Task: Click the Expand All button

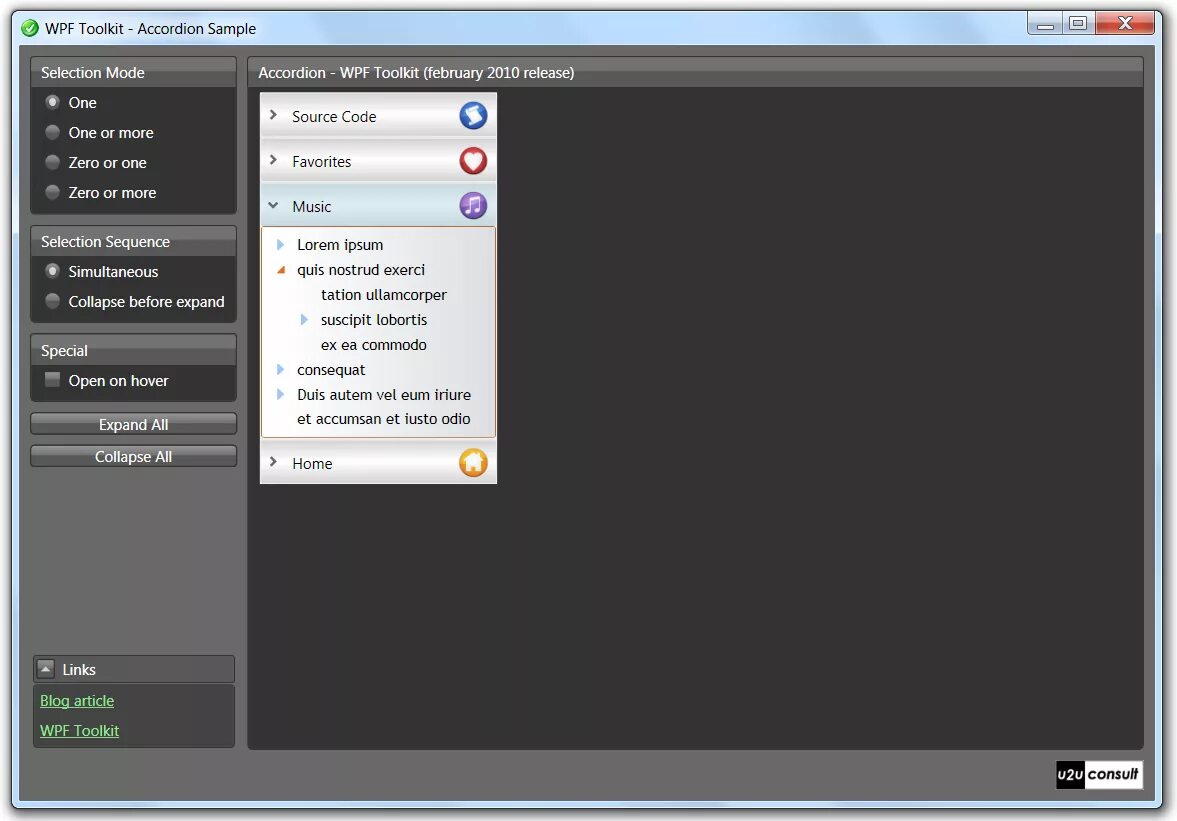Action: pyautogui.click(x=134, y=424)
